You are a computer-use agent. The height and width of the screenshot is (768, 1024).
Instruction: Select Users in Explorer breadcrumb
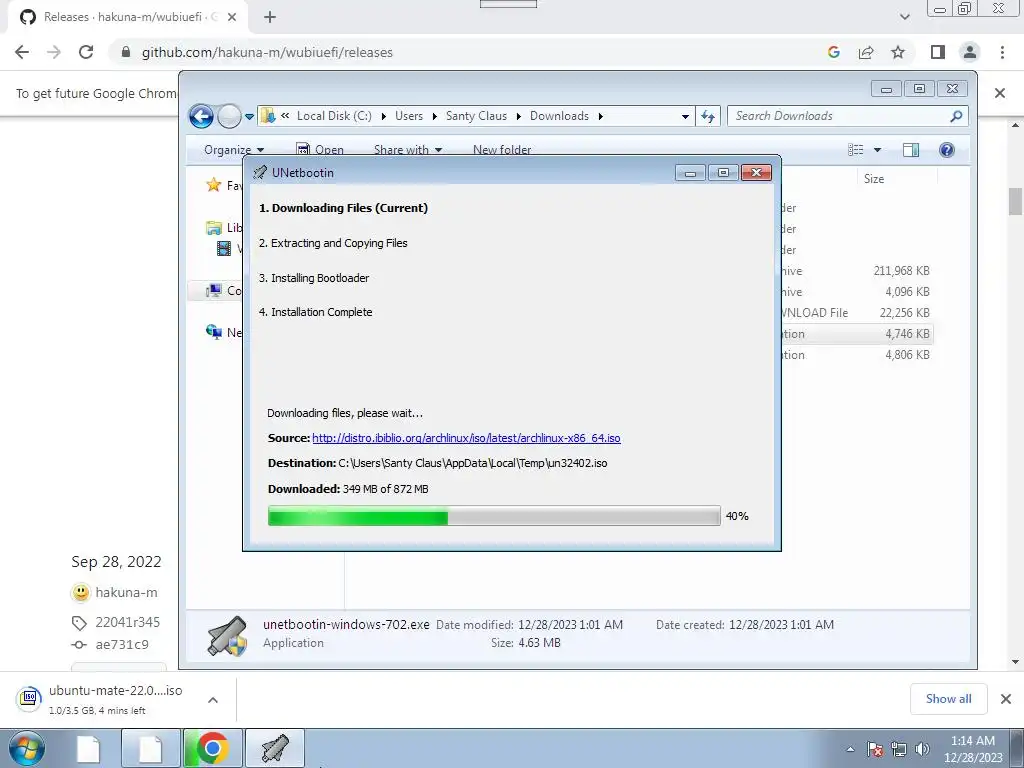pos(409,116)
